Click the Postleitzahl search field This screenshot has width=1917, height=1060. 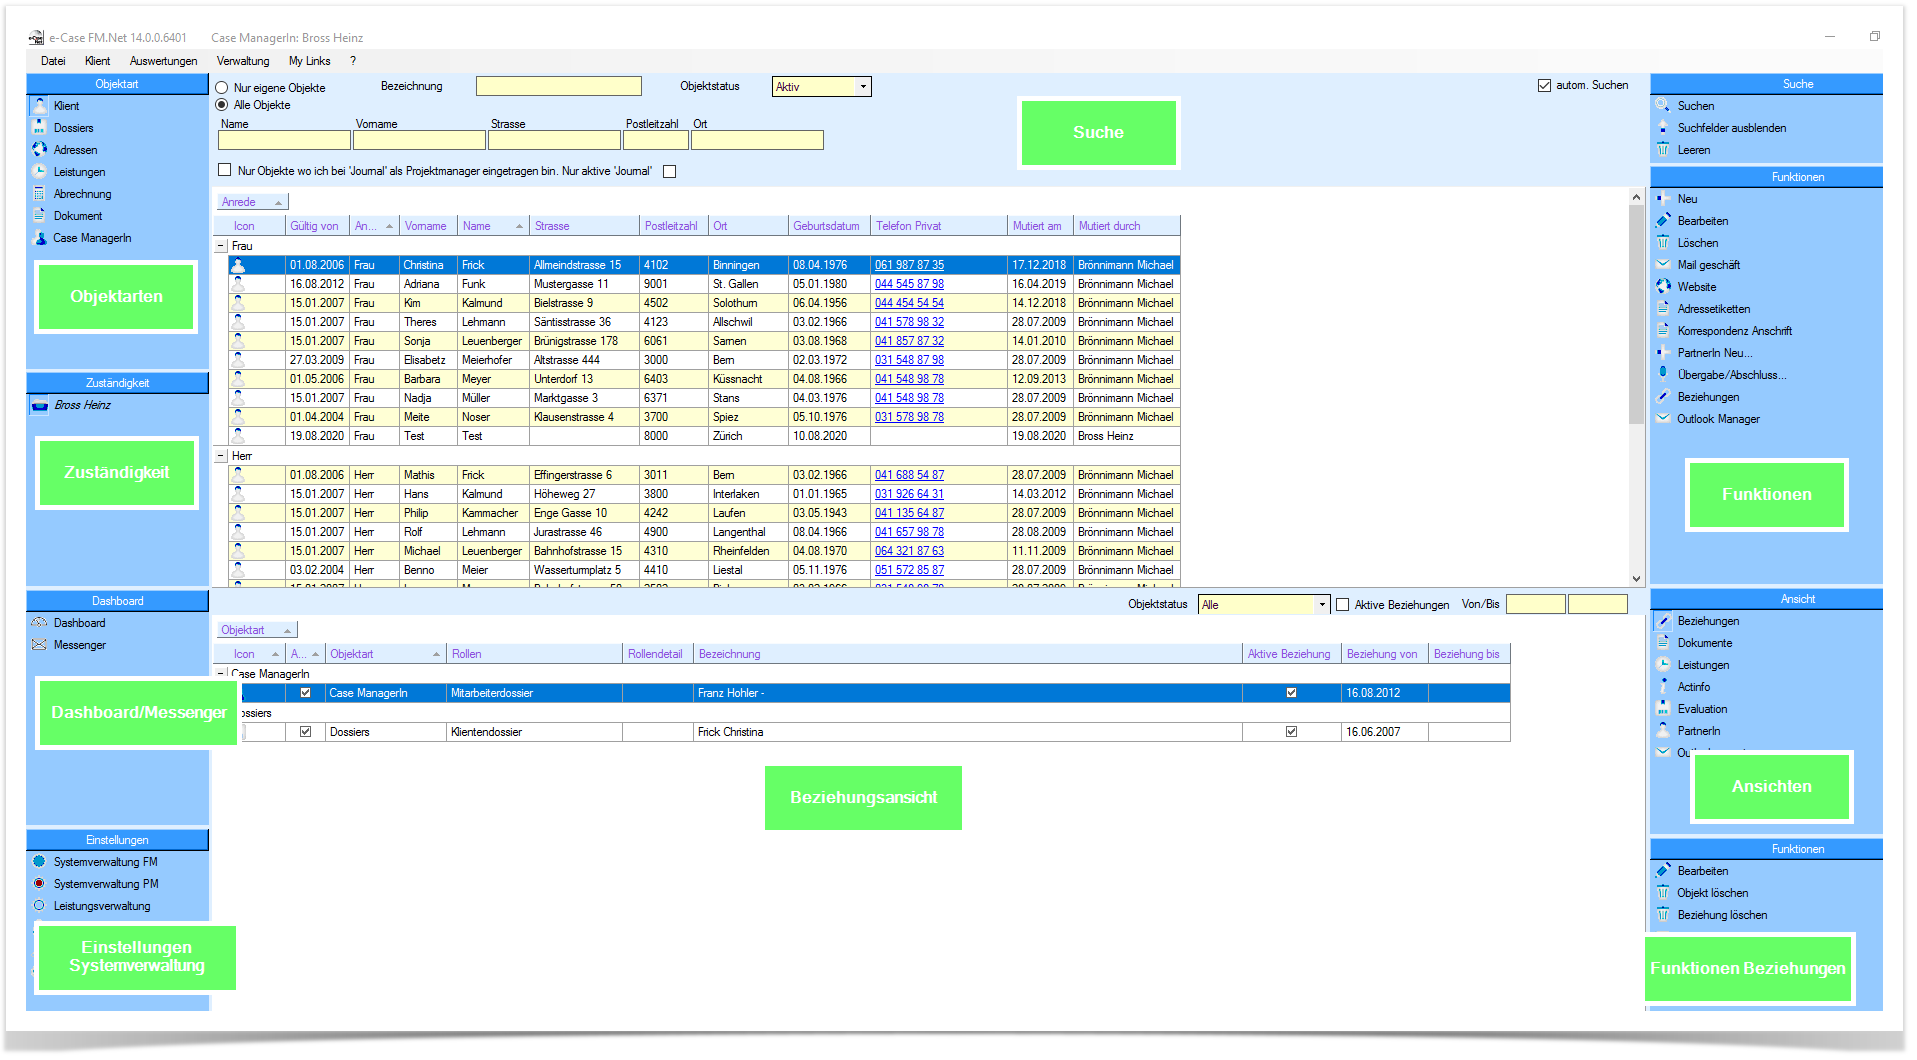pyautogui.click(x=656, y=140)
